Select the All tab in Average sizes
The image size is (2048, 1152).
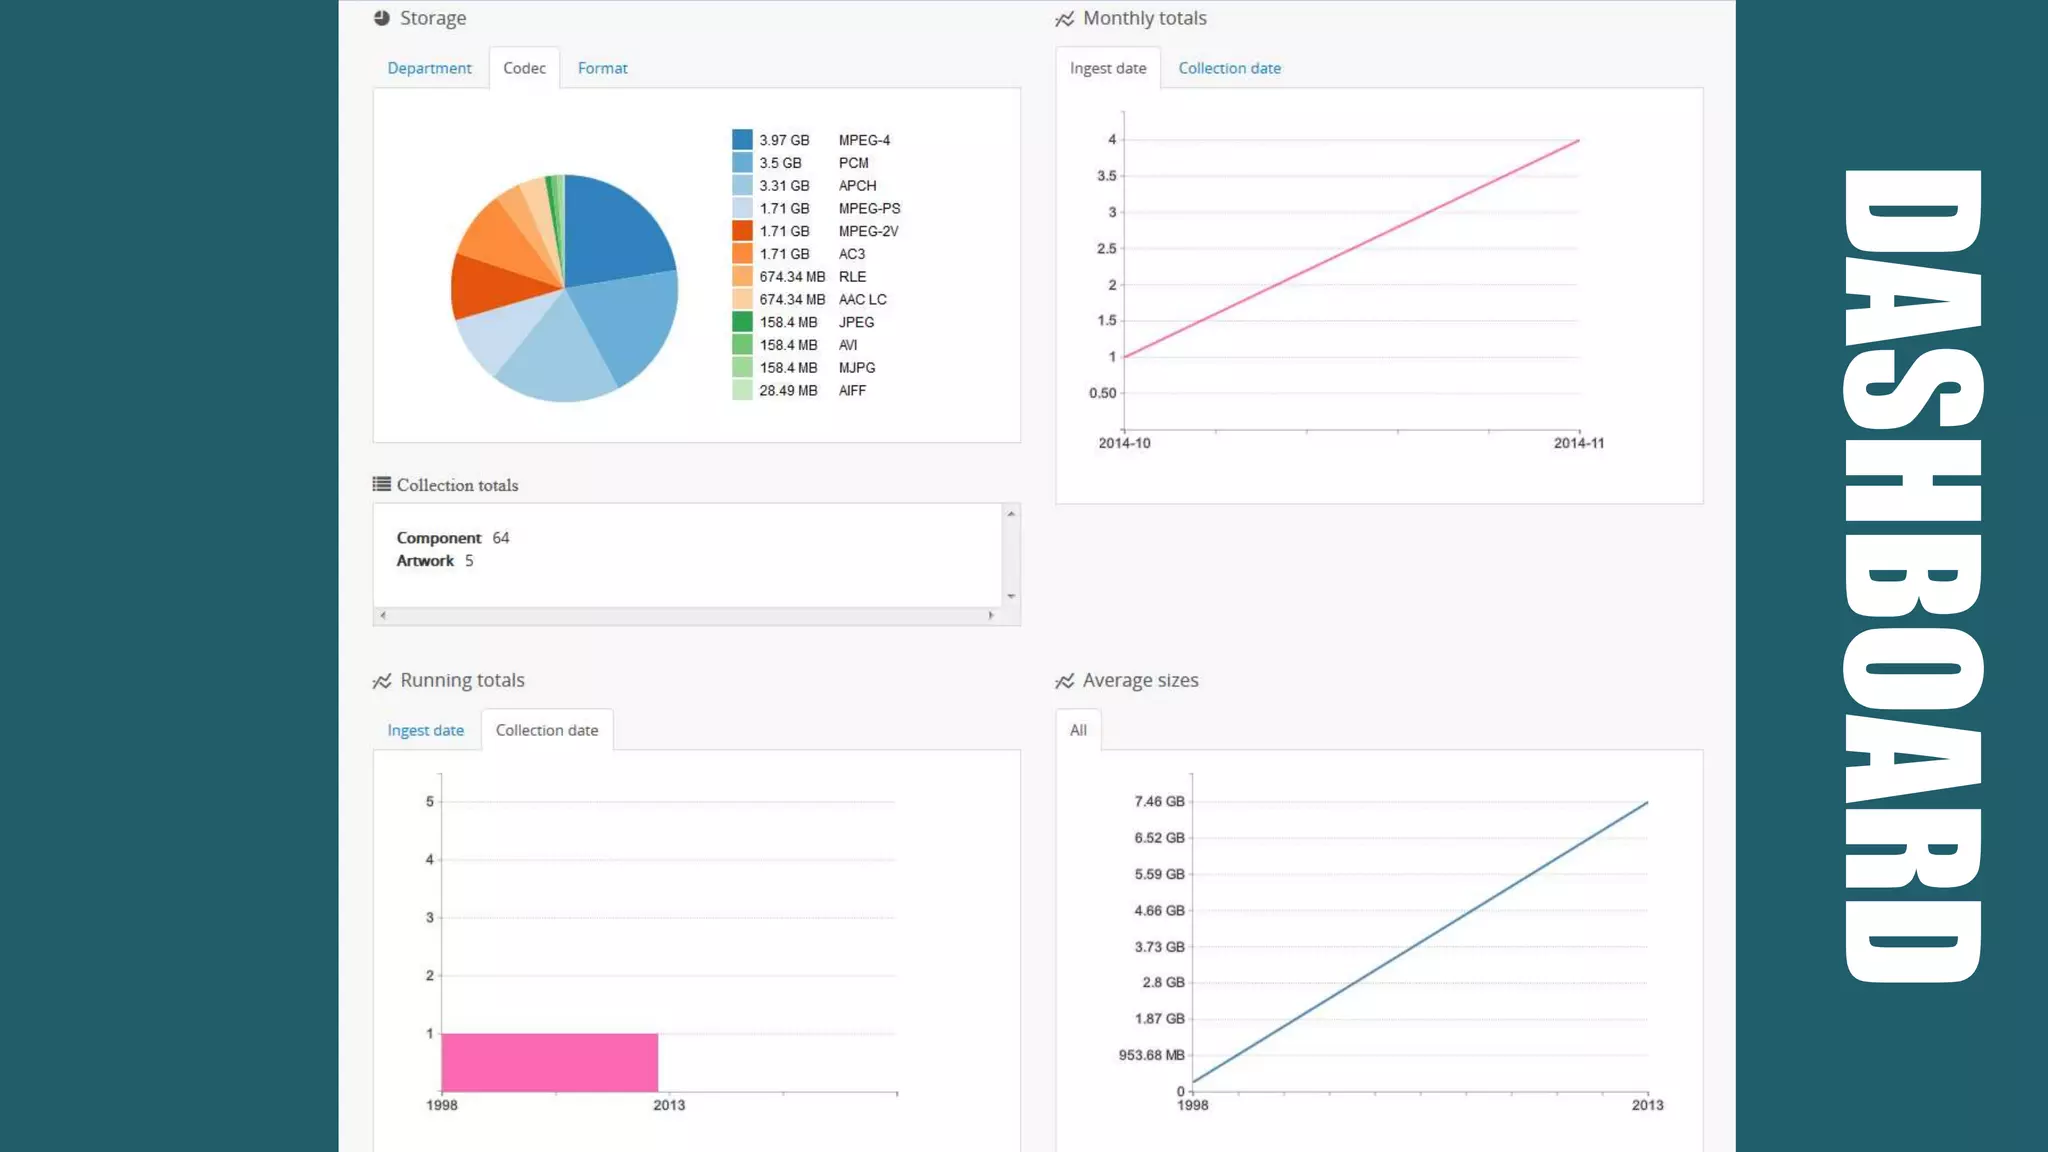click(1078, 730)
